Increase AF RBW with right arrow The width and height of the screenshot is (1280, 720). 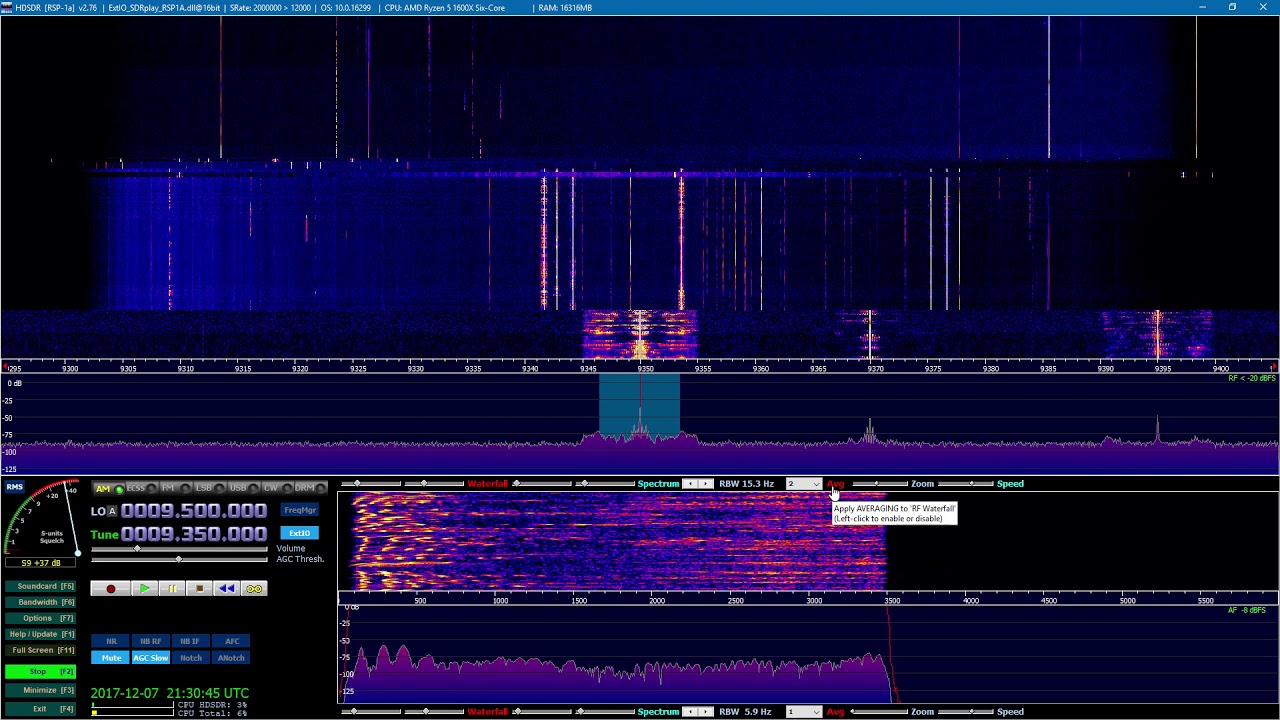pyautogui.click(x=705, y=712)
